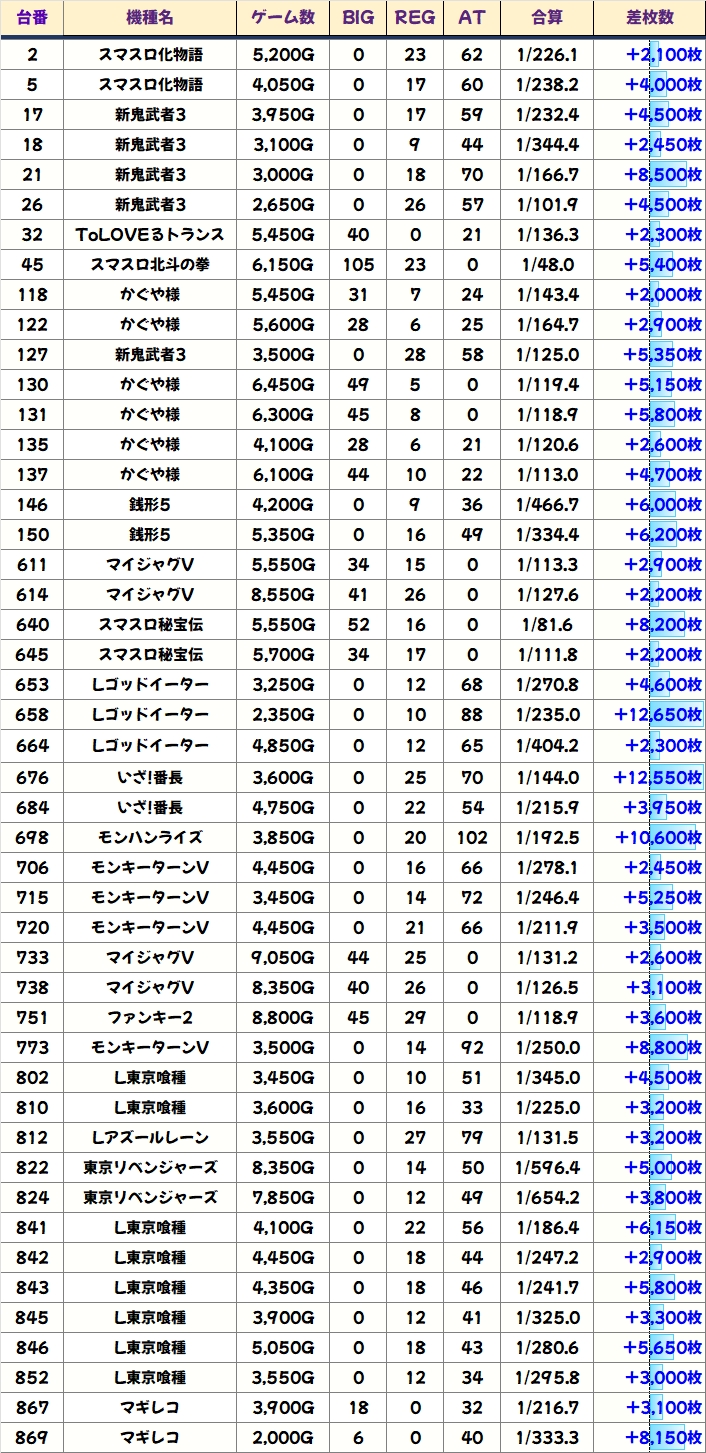Select the BIG count 105 cell
706x1453 pixels.
(358, 265)
